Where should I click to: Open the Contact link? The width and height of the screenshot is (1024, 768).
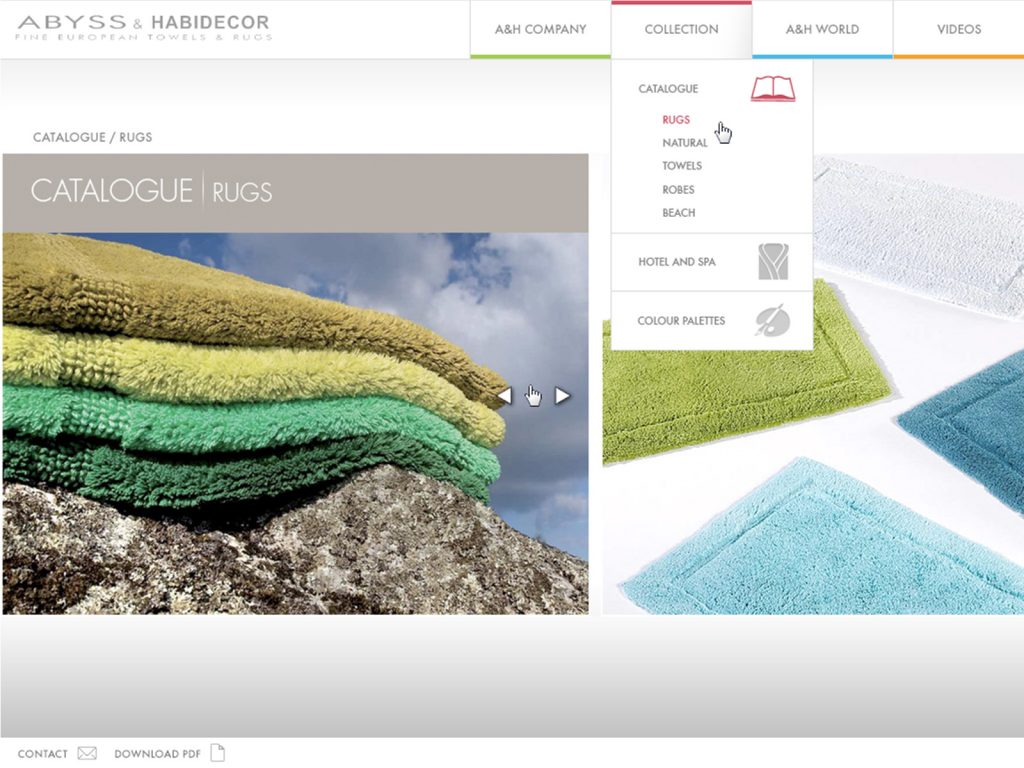42,754
